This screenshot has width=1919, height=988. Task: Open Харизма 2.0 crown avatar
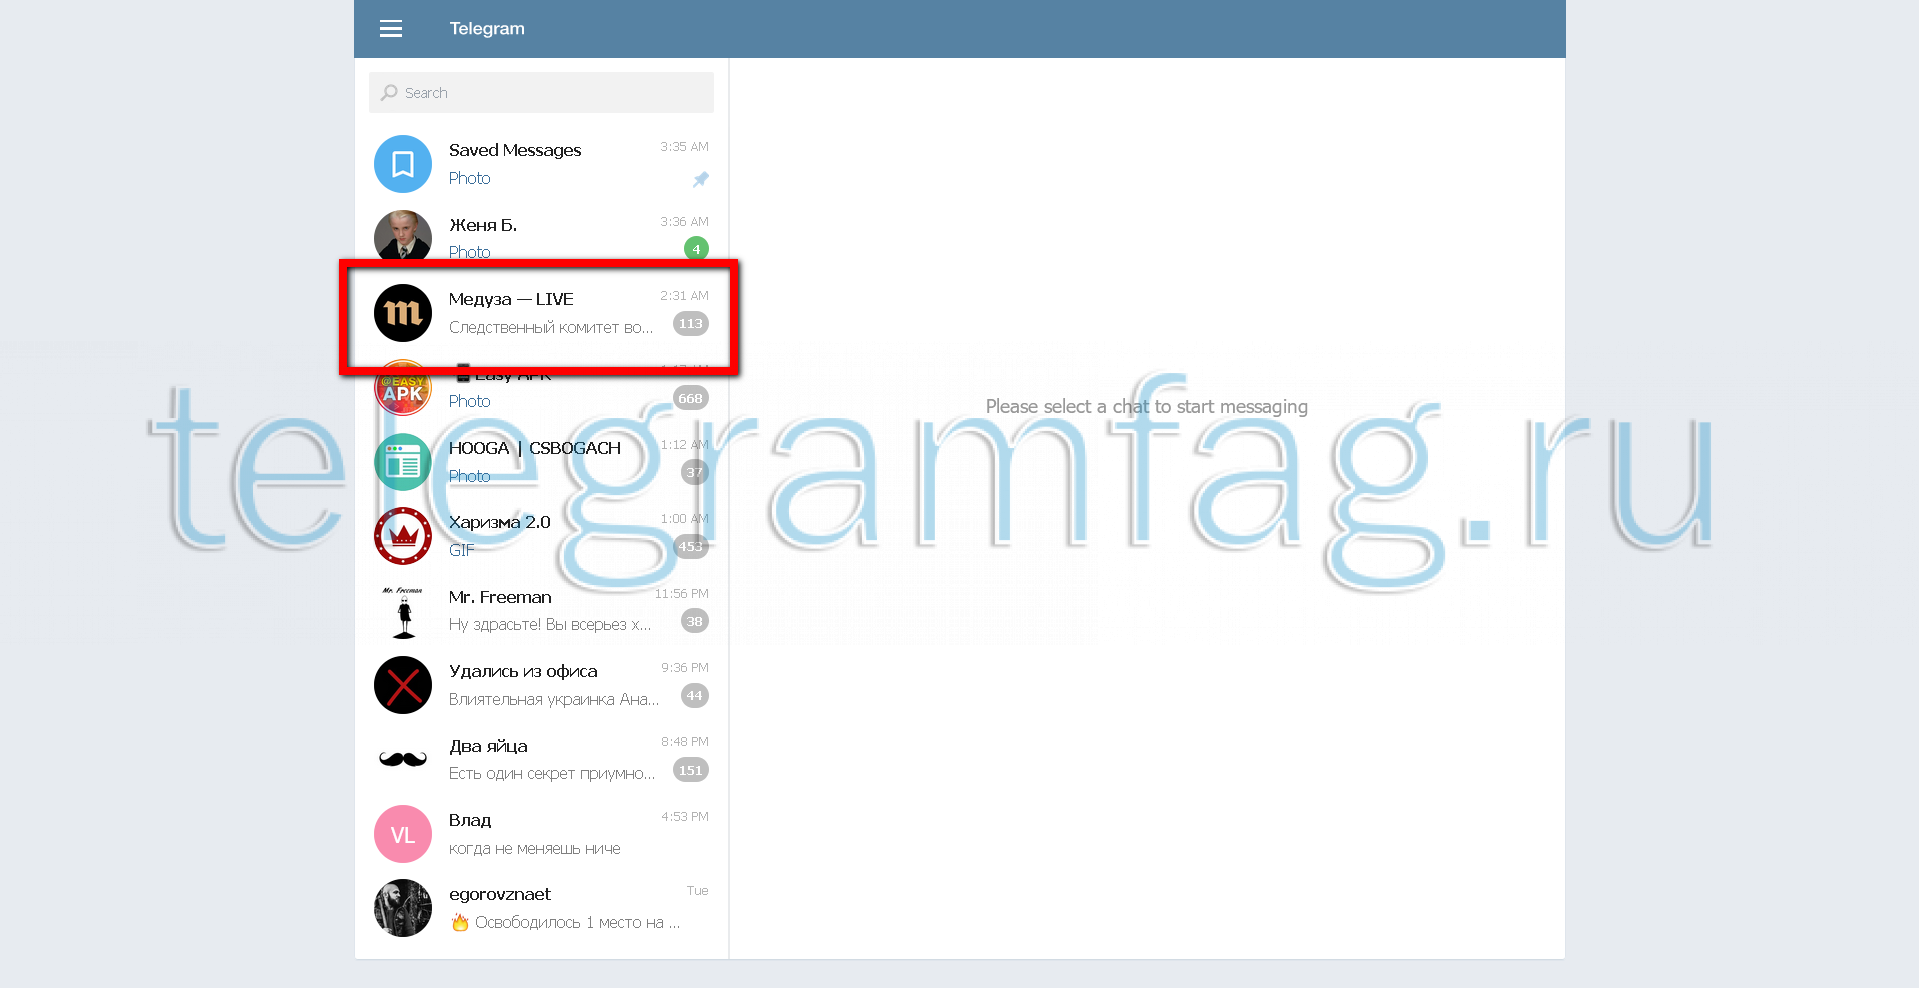pyautogui.click(x=403, y=536)
